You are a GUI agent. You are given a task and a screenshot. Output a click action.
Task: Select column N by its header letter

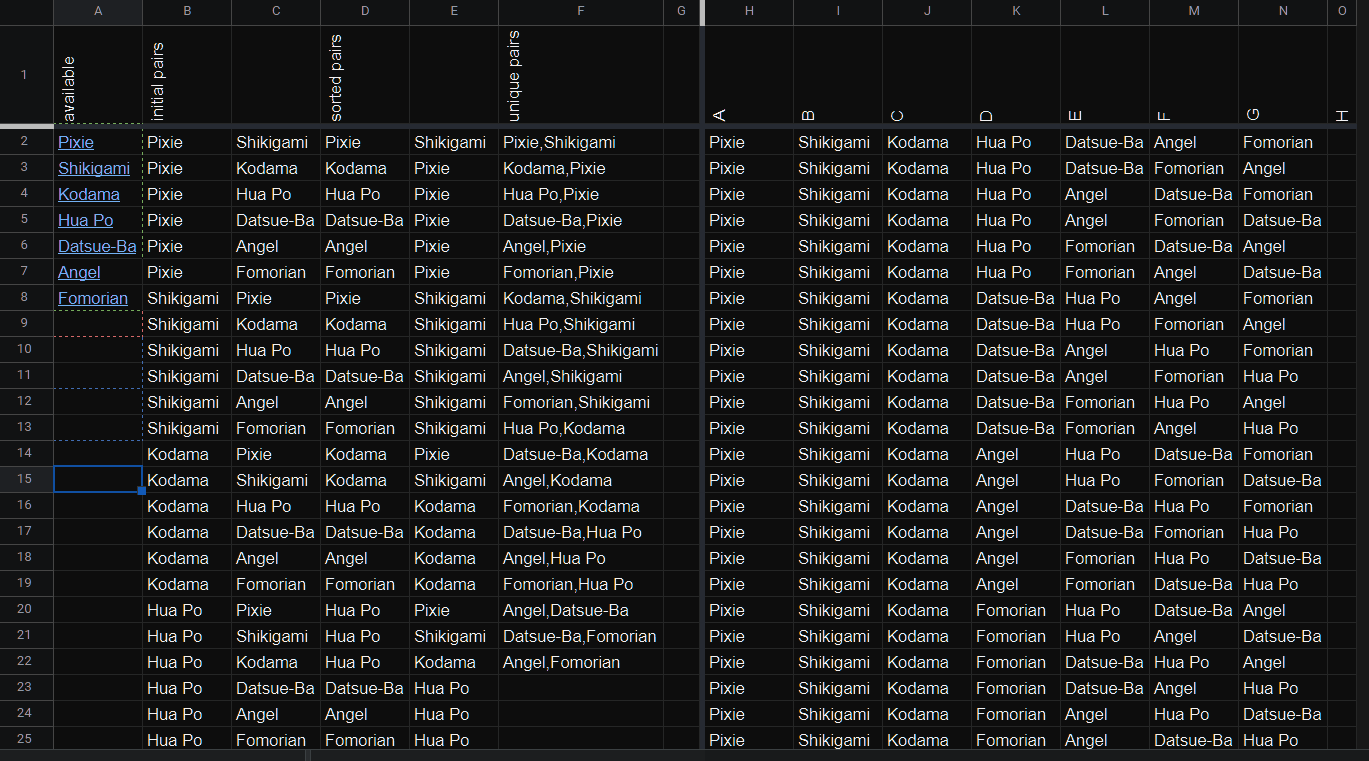pos(1283,11)
